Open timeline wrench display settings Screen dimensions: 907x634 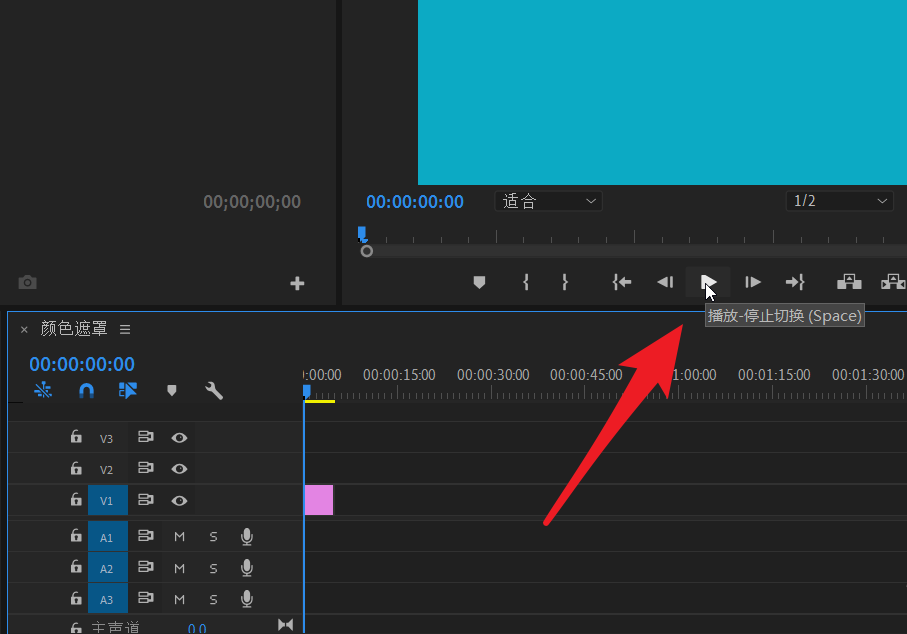click(x=214, y=390)
